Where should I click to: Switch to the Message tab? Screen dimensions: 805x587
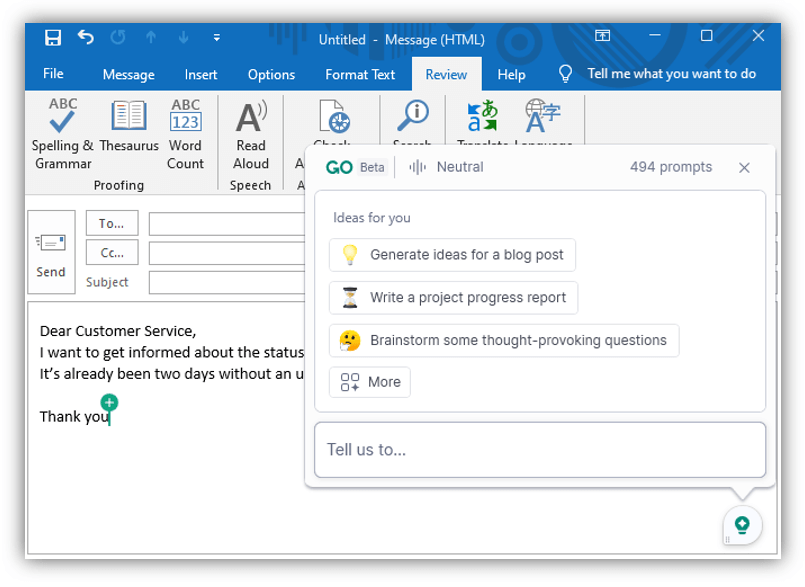(128, 74)
